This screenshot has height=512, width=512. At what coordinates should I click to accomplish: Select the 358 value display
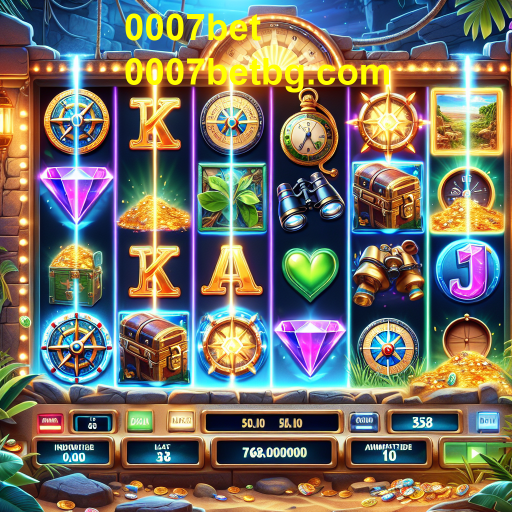pyautogui.click(x=424, y=422)
